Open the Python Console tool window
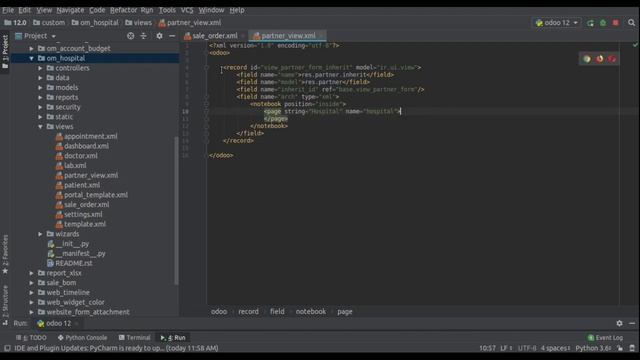 coord(82,338)
